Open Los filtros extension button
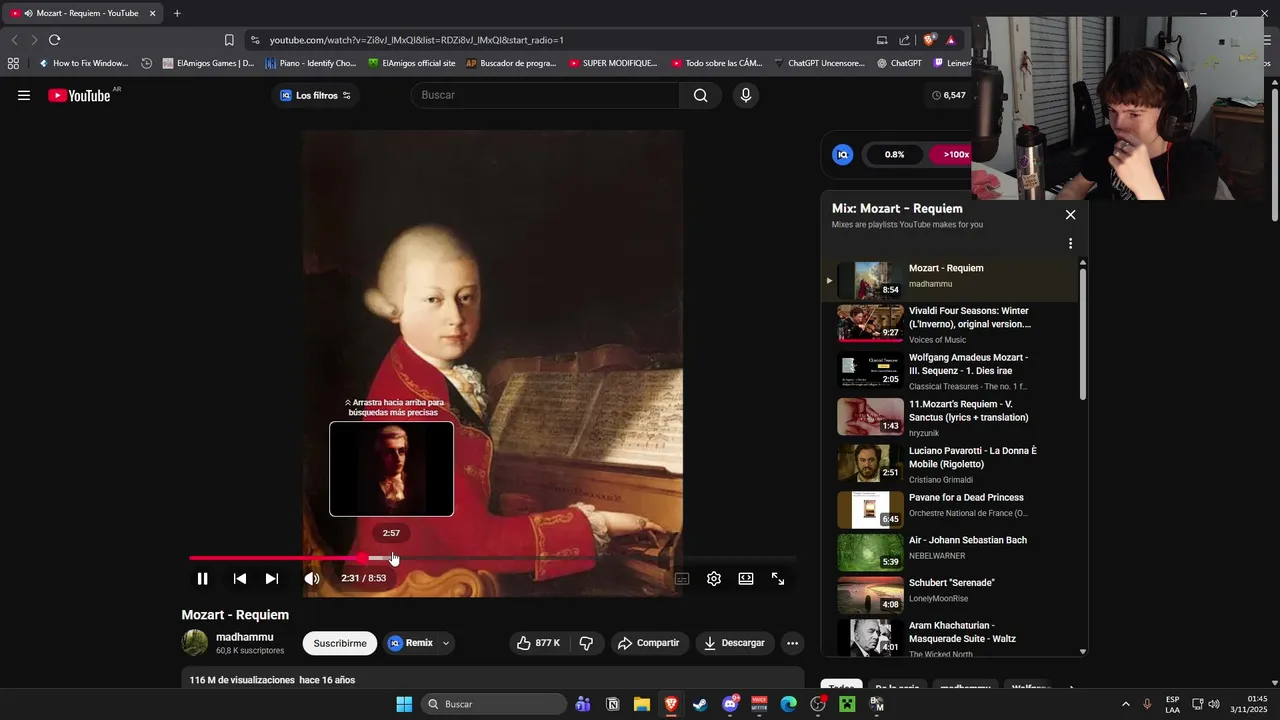1280x720 pixels. click(315, 96)
